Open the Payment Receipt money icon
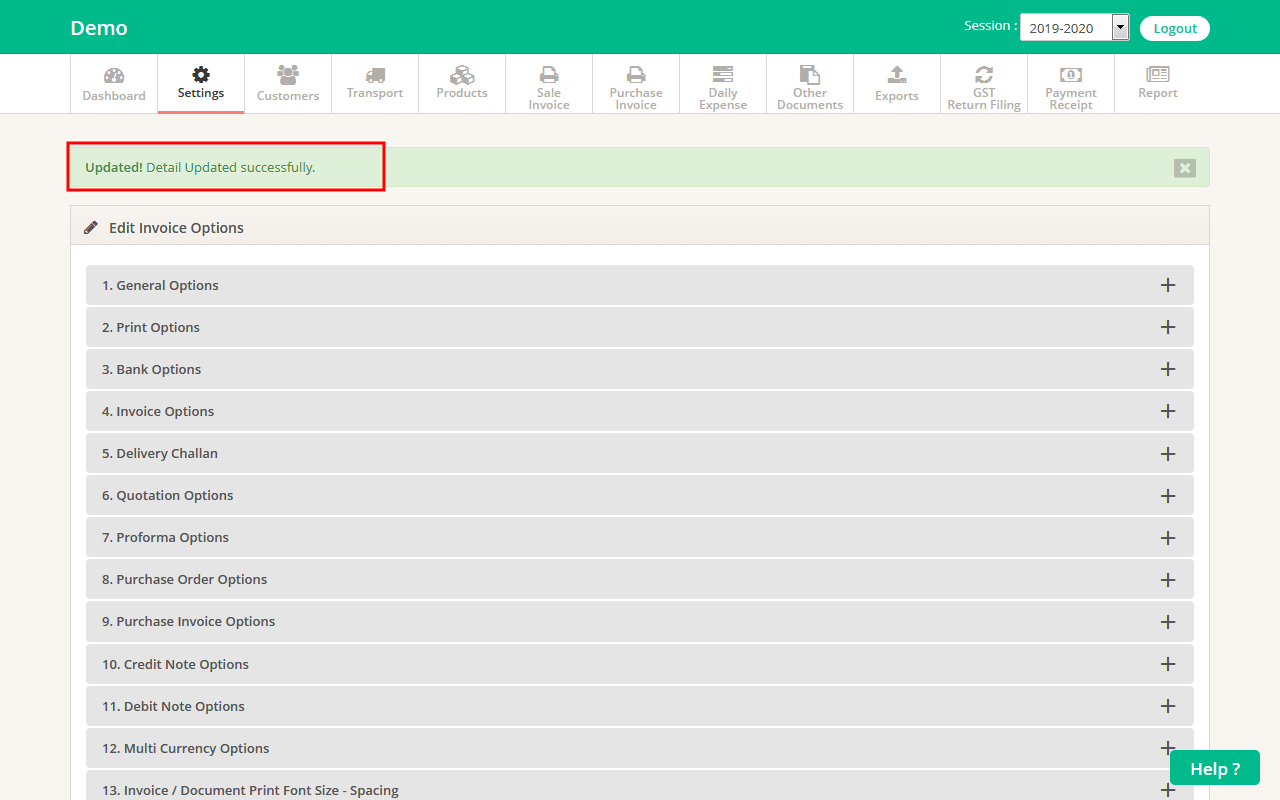This screenshot has height=800, width=1280. pos(1071,74)
